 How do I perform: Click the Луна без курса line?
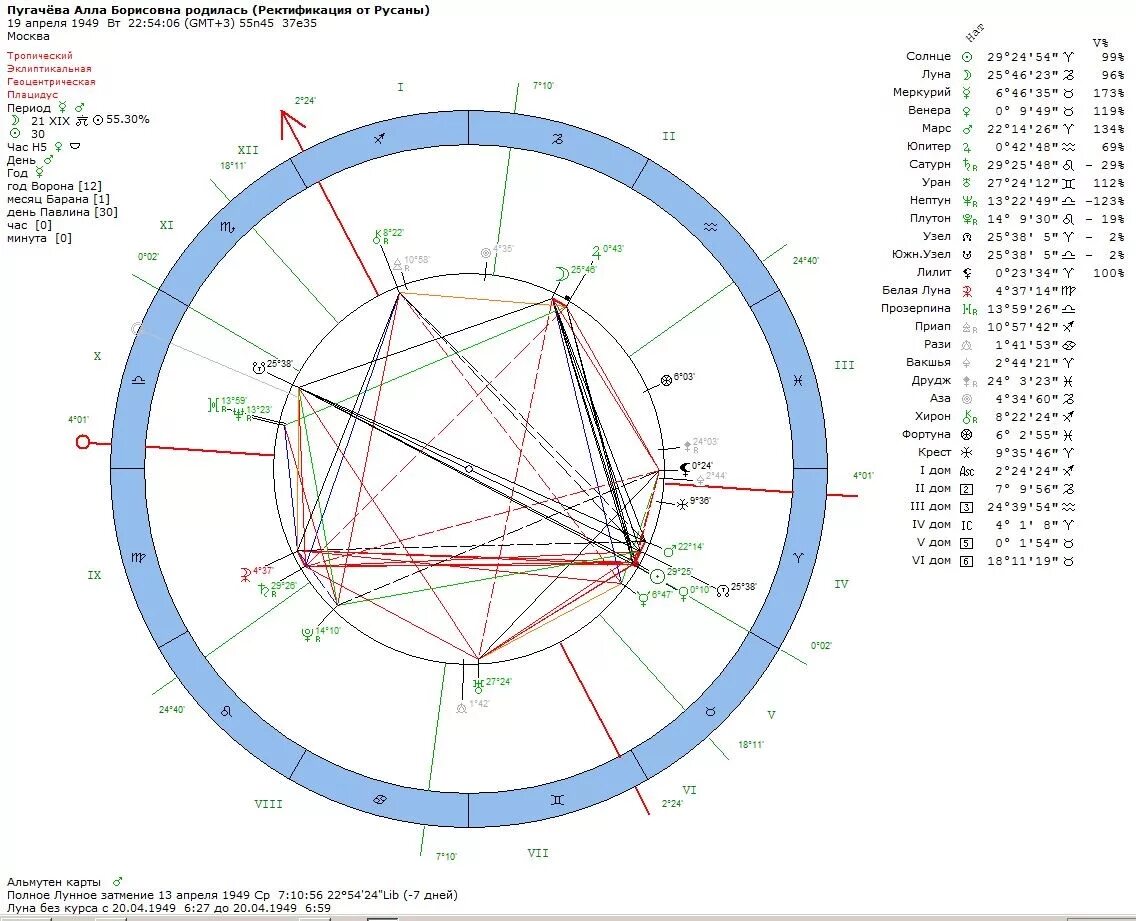169,908
